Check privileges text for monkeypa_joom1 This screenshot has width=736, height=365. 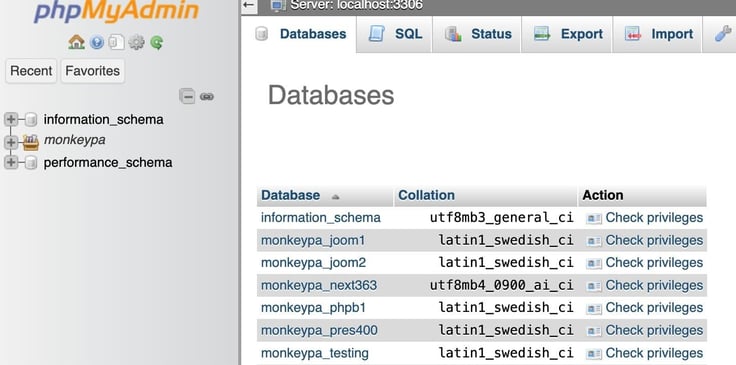[x=654, y=240]
